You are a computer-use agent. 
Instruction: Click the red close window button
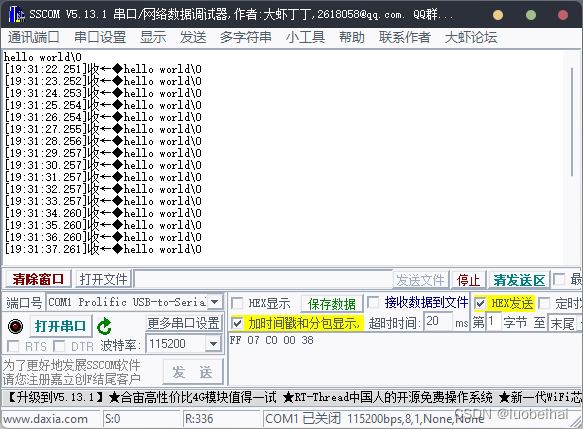point(563,15)
